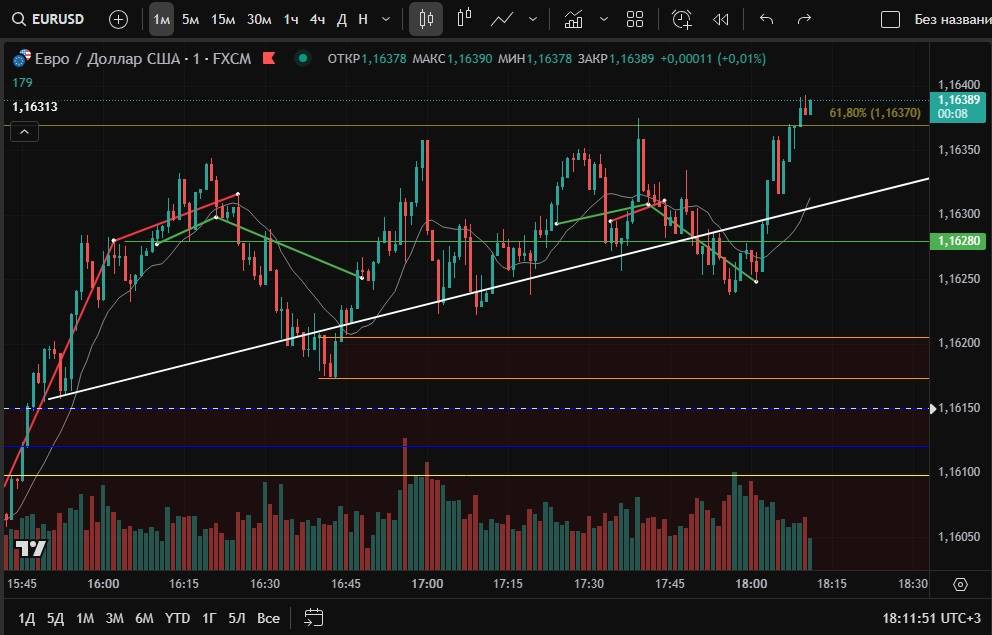Open the indicators line chart icon
The width and height of the screenshot is (992, 635).
[503, 19]
